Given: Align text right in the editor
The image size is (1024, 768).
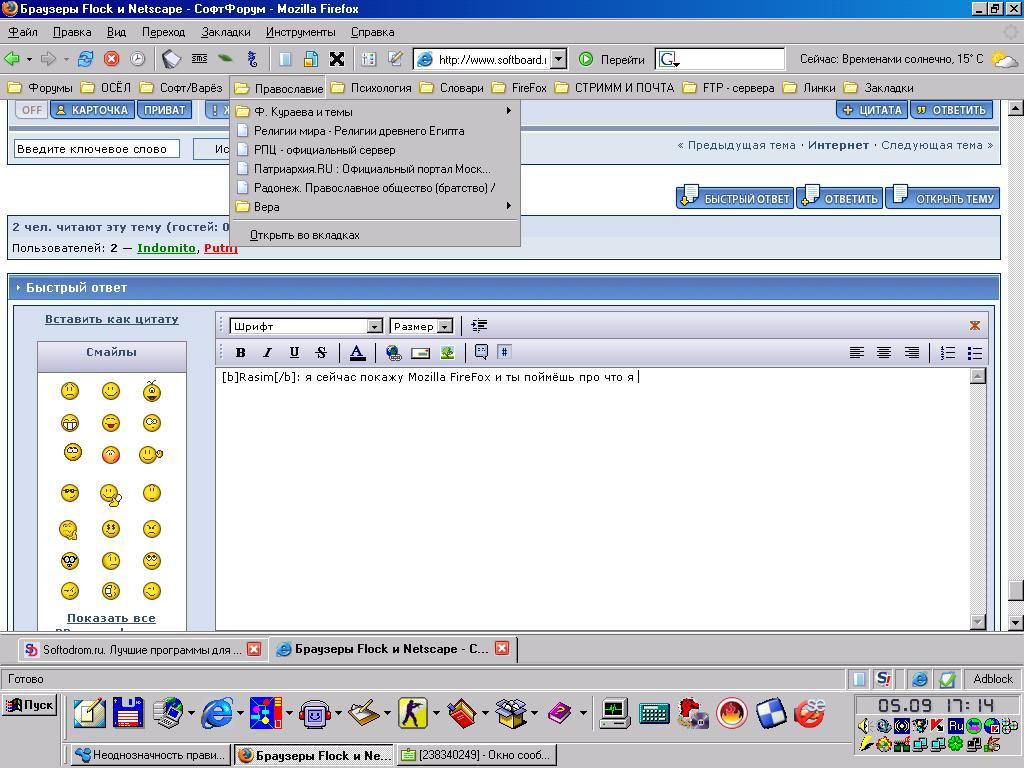Looking at the screenshot, I should point(912,353).
